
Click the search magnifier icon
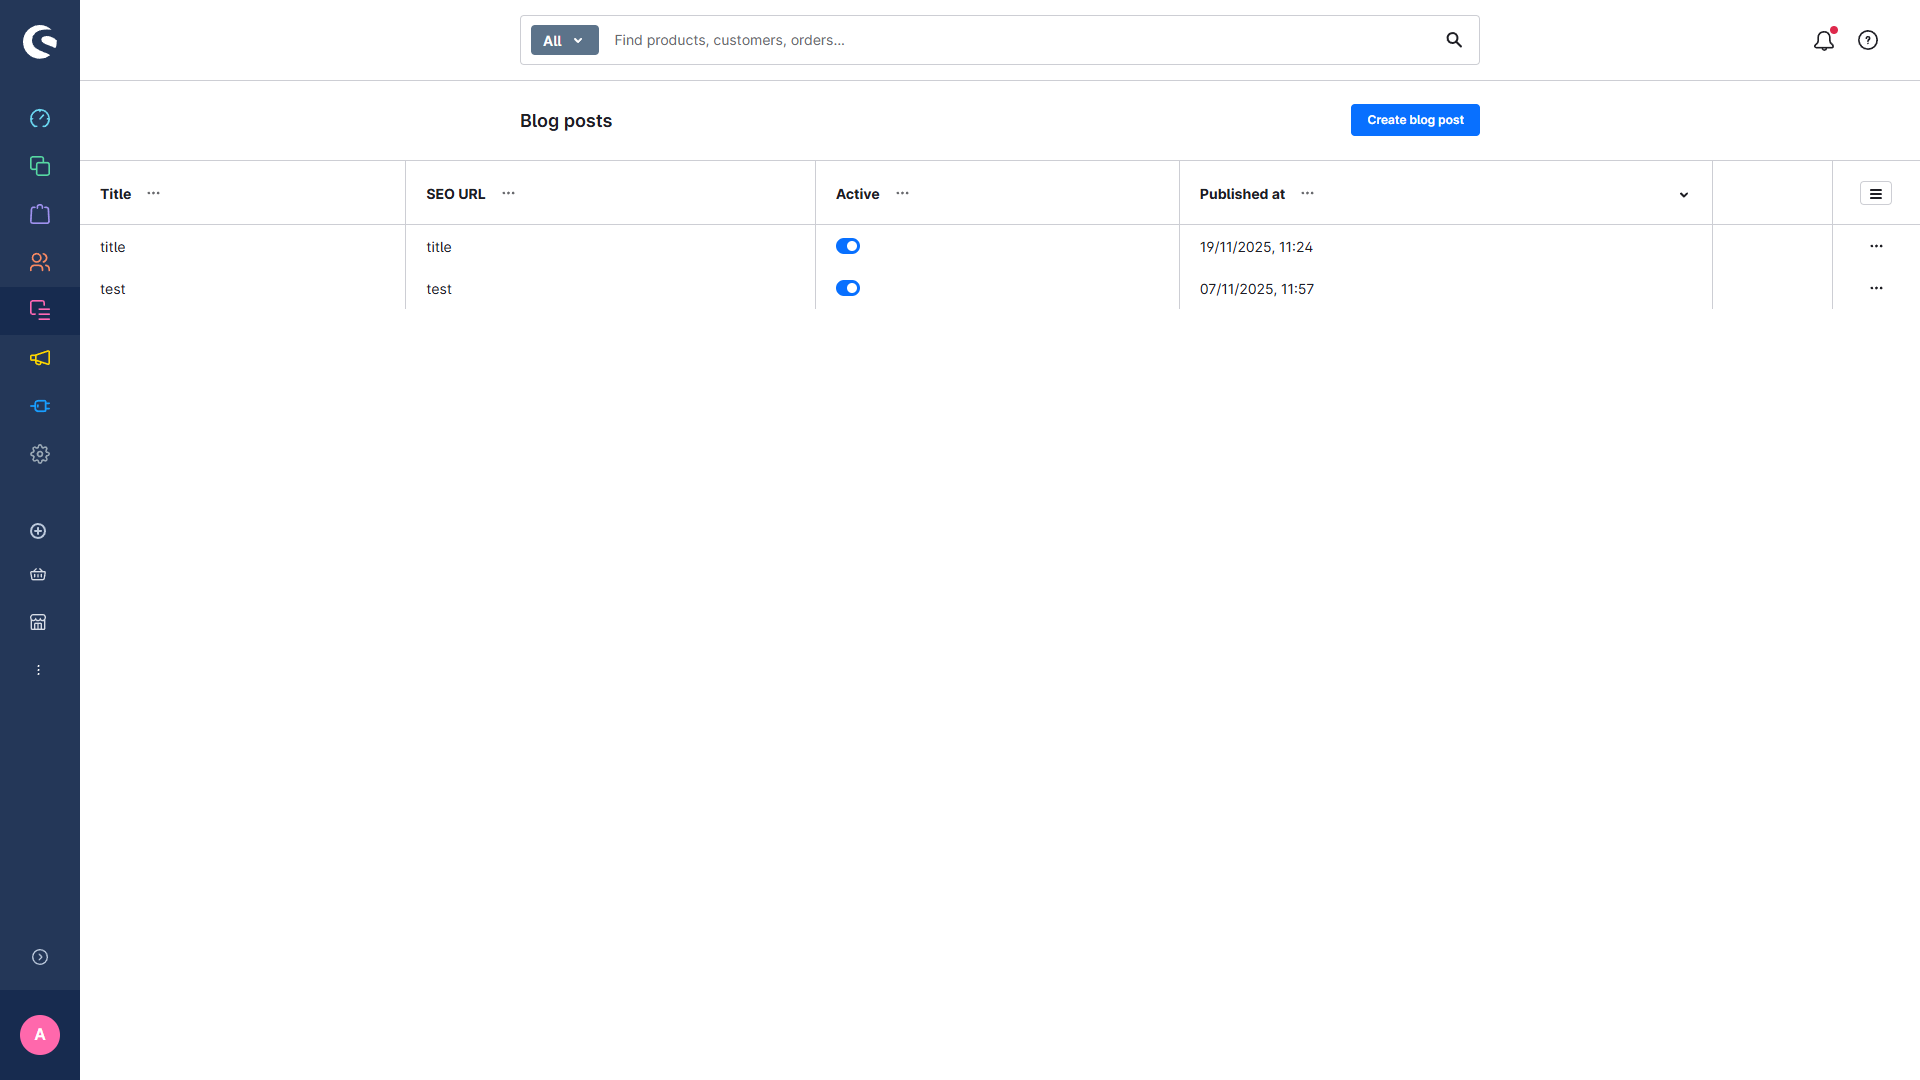tap(1453, 40)
